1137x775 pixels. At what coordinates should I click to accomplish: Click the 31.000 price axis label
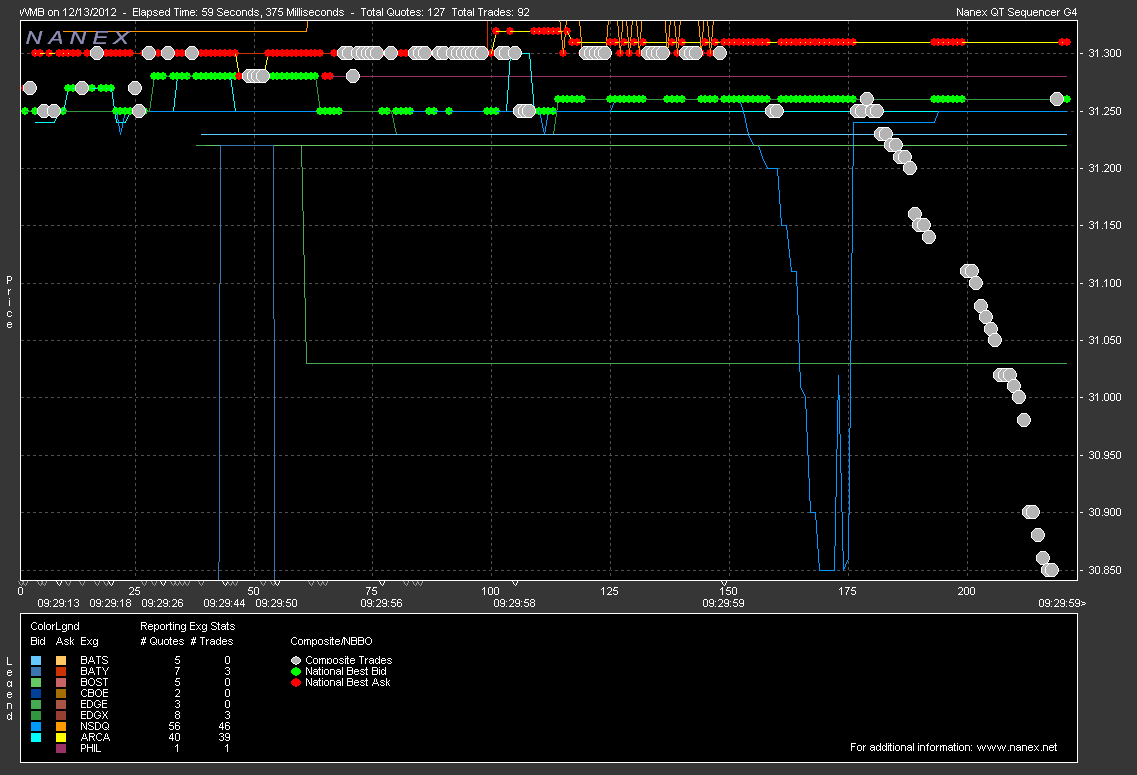point(1104,397)
